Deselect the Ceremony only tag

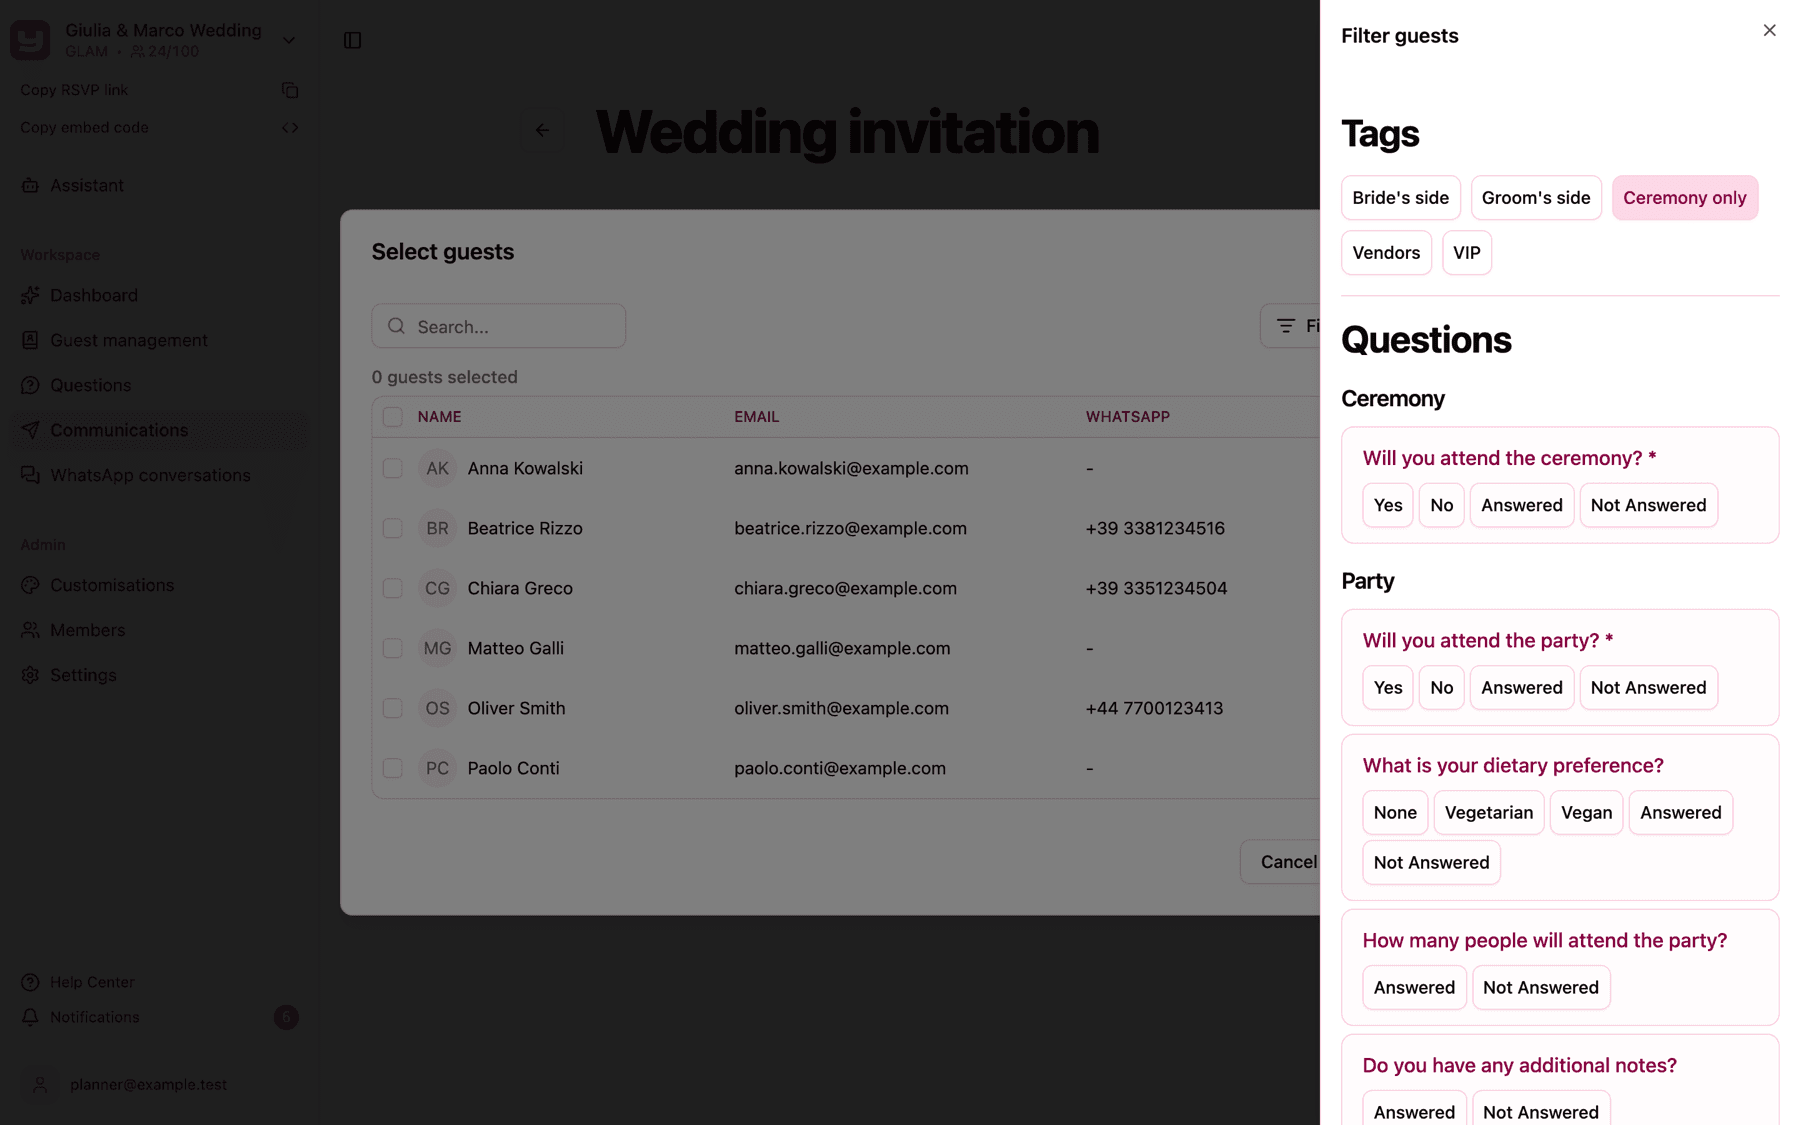pyautogui.click(x=1684, y=198)
